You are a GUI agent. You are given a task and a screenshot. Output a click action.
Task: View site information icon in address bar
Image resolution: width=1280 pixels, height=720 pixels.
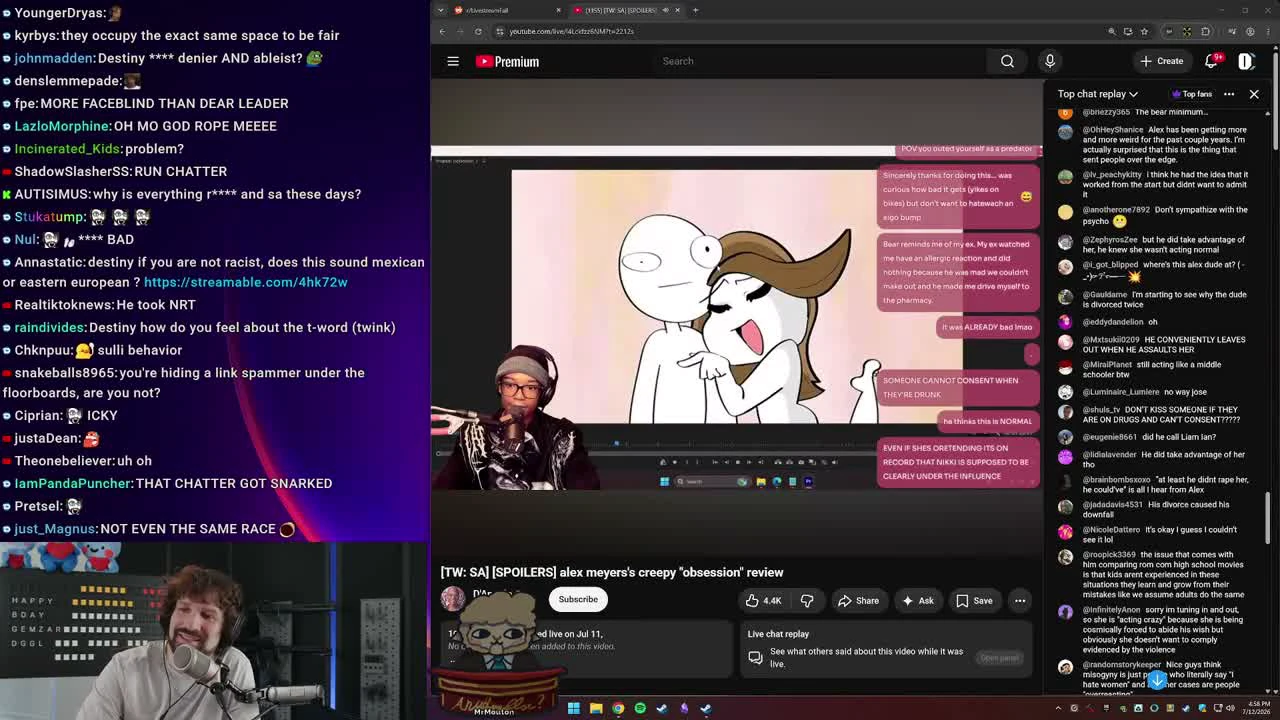(500, 31)
